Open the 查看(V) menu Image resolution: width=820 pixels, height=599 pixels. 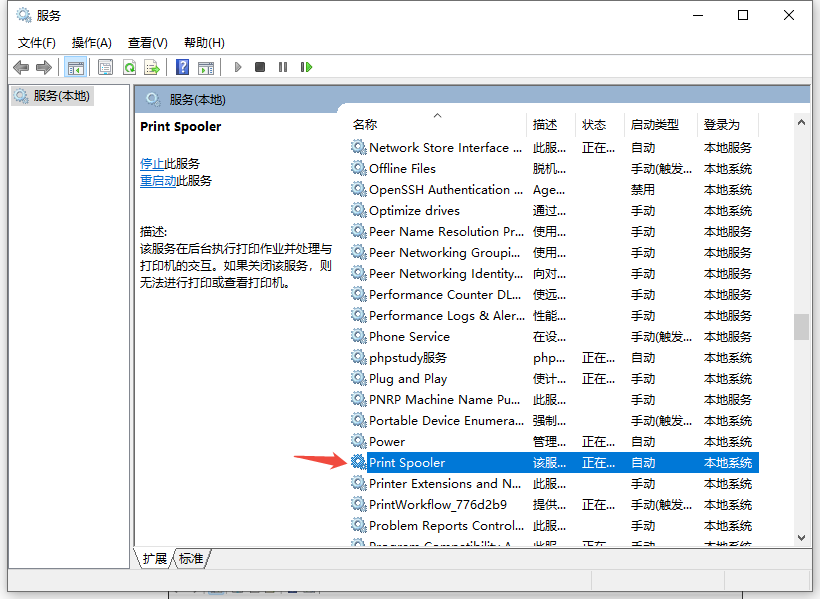point(147,42)
